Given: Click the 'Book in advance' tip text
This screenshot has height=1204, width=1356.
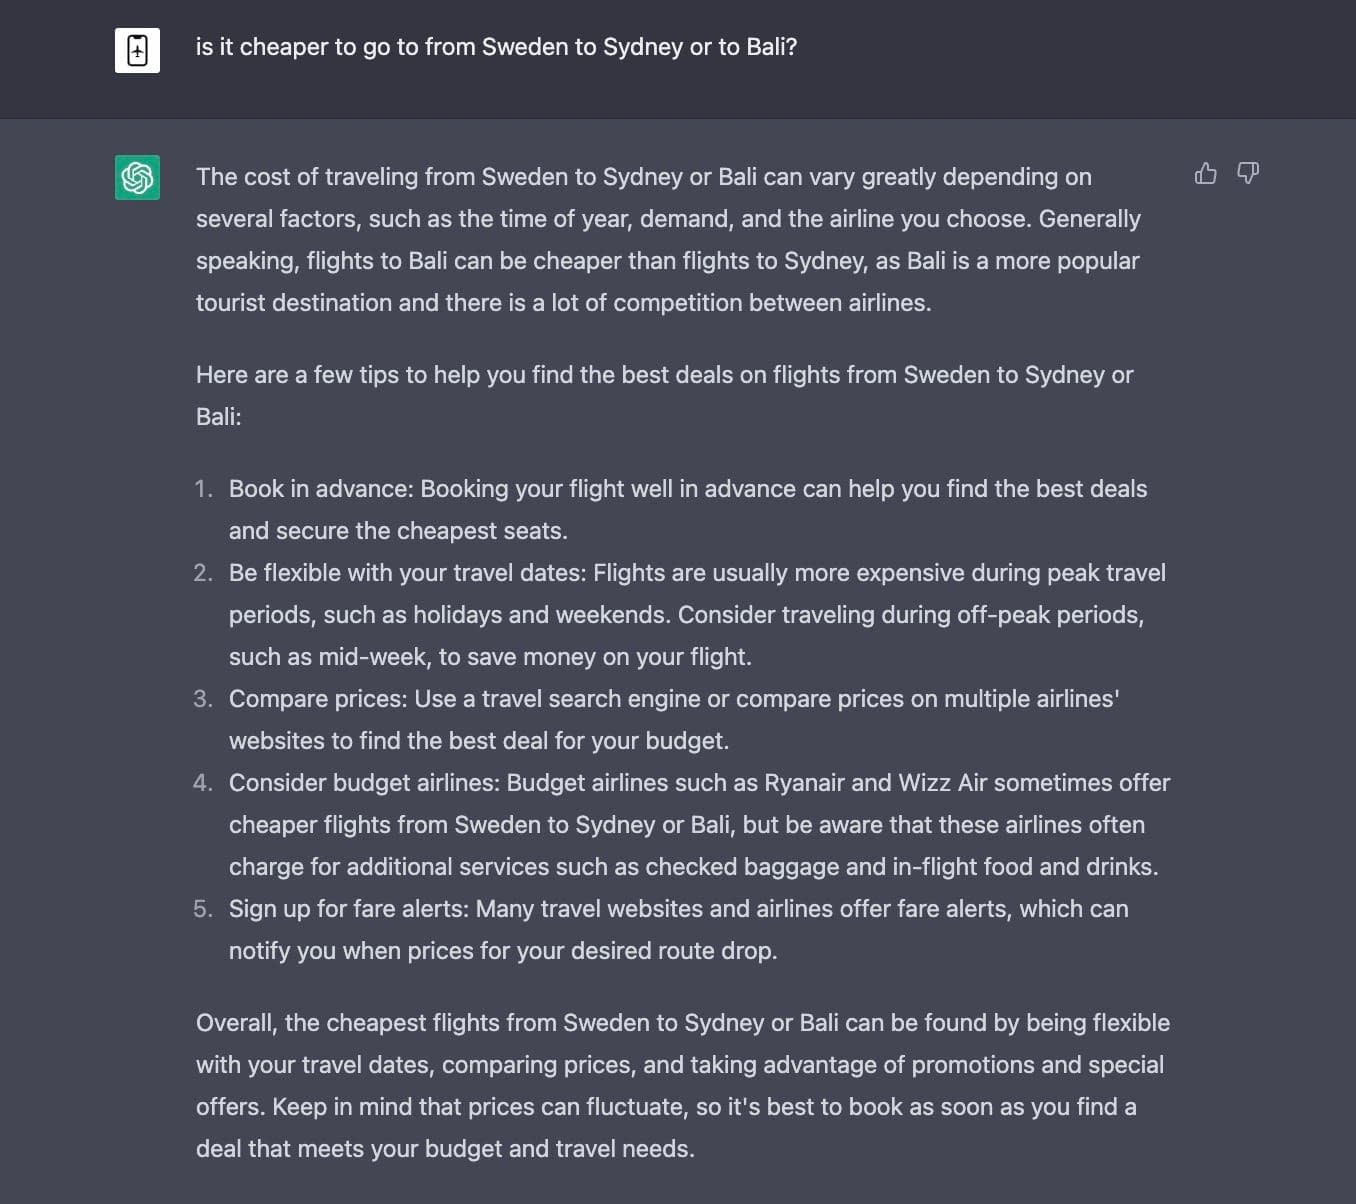Looking at the screenshot, I should 688,510.
